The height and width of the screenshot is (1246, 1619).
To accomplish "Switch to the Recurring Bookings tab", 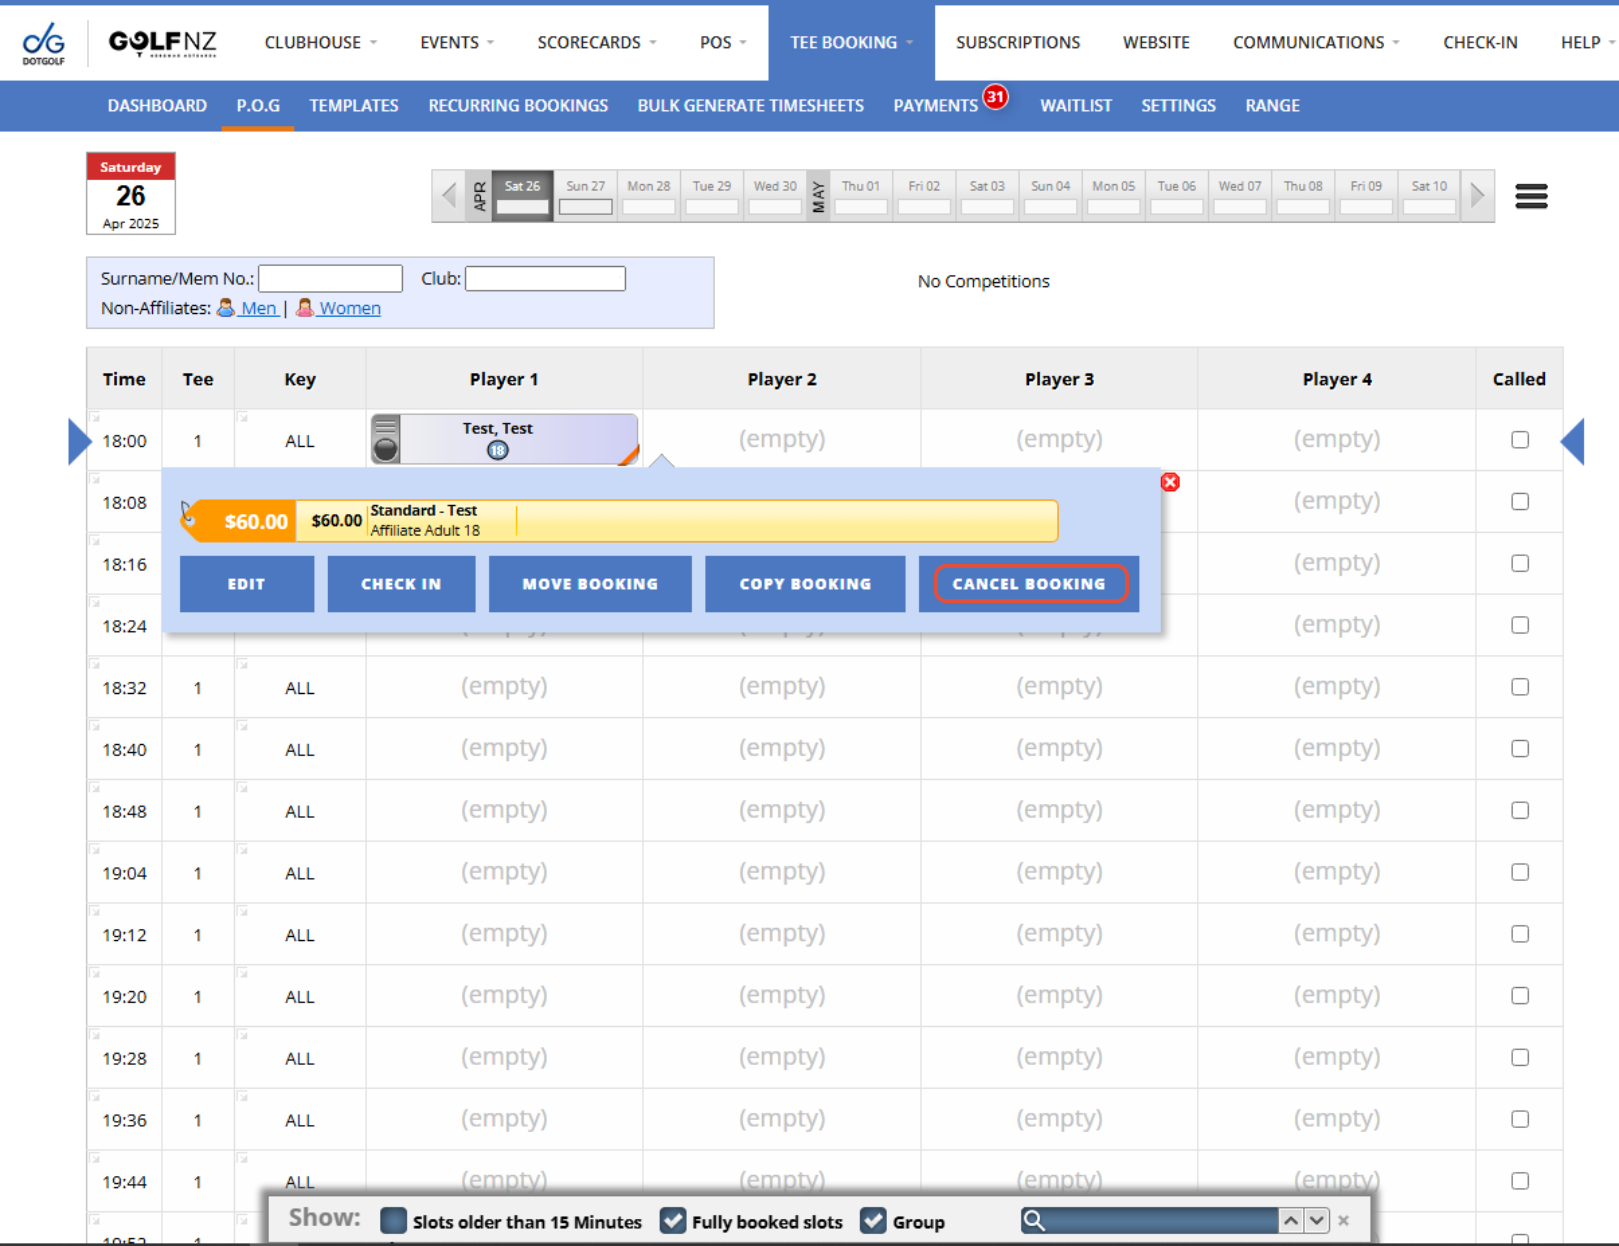I will 518,106.
